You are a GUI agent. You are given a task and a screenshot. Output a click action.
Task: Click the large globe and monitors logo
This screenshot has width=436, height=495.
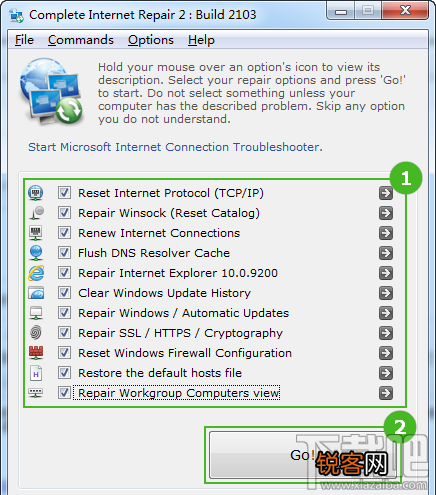pos(51,91)
